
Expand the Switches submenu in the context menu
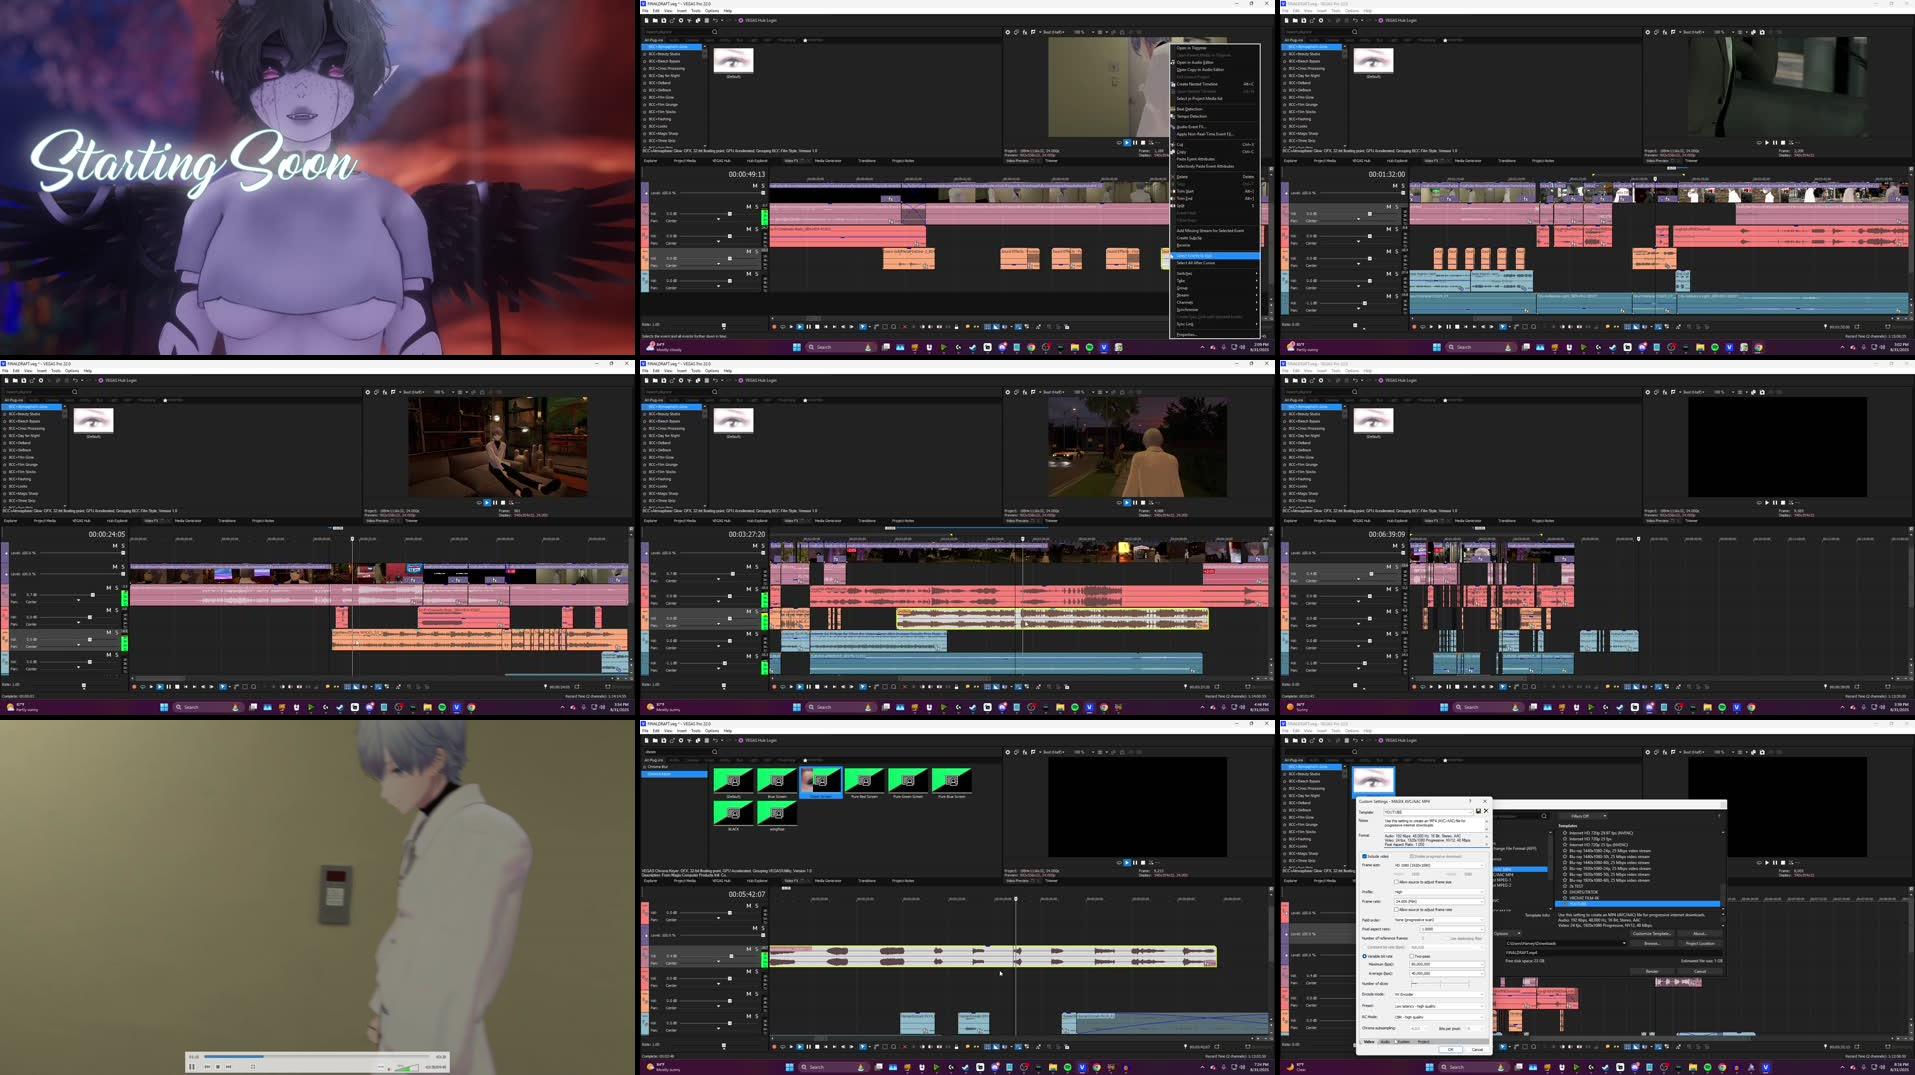[x=1215, y=274]
